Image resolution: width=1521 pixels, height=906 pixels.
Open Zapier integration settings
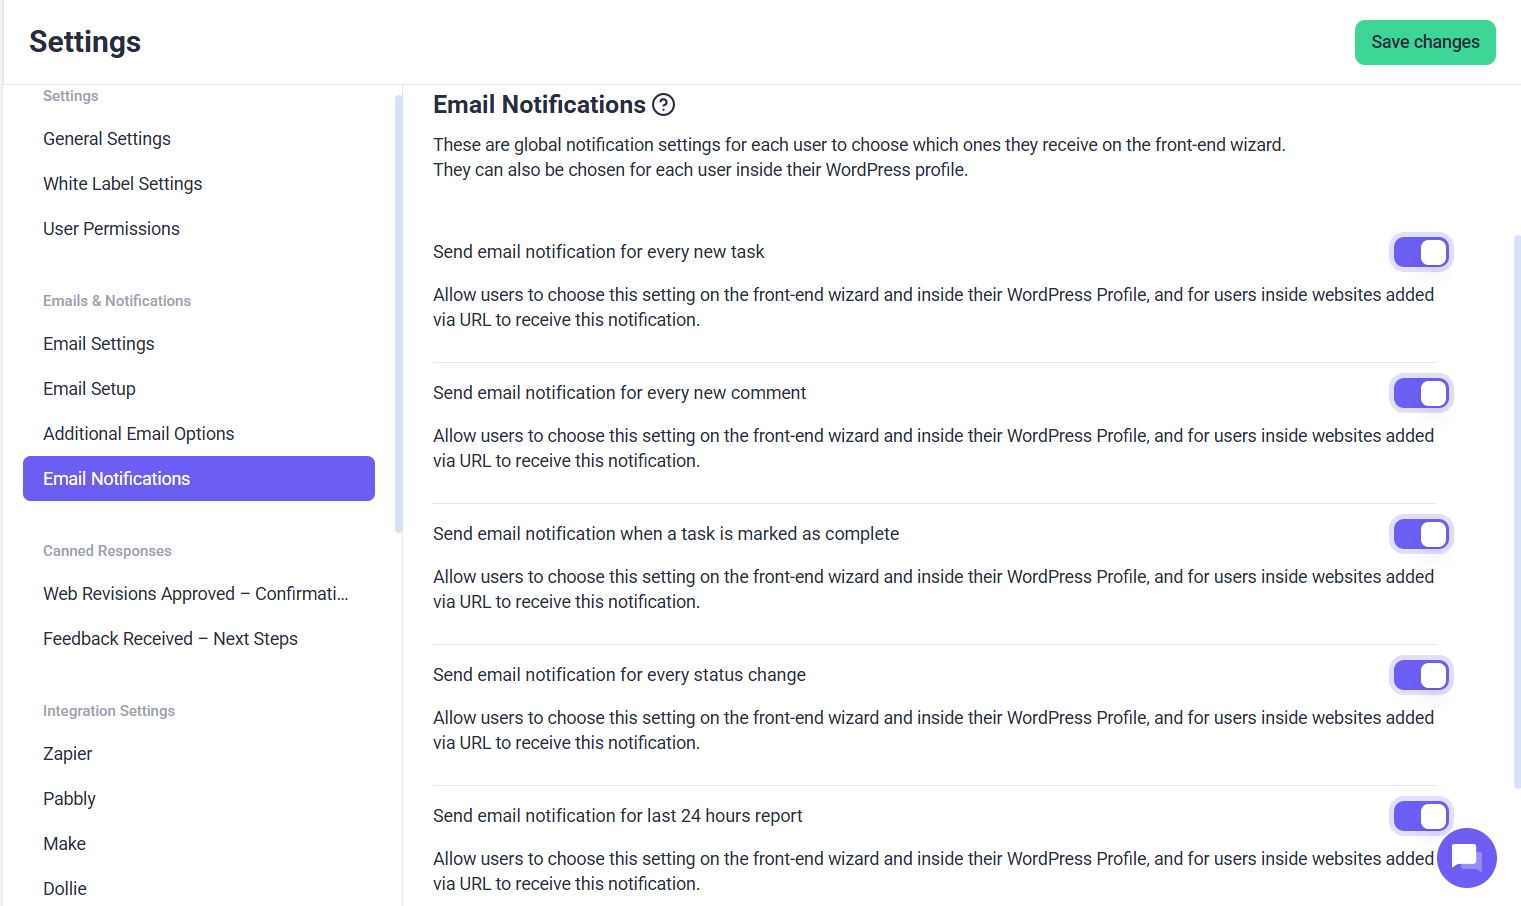click(x=68, y=754)
